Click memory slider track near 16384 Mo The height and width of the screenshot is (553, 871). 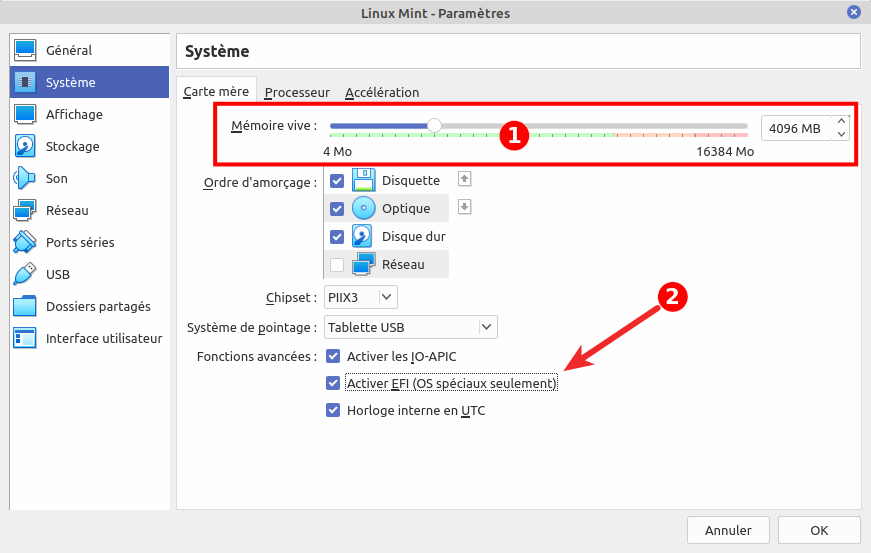click(742, 127)
